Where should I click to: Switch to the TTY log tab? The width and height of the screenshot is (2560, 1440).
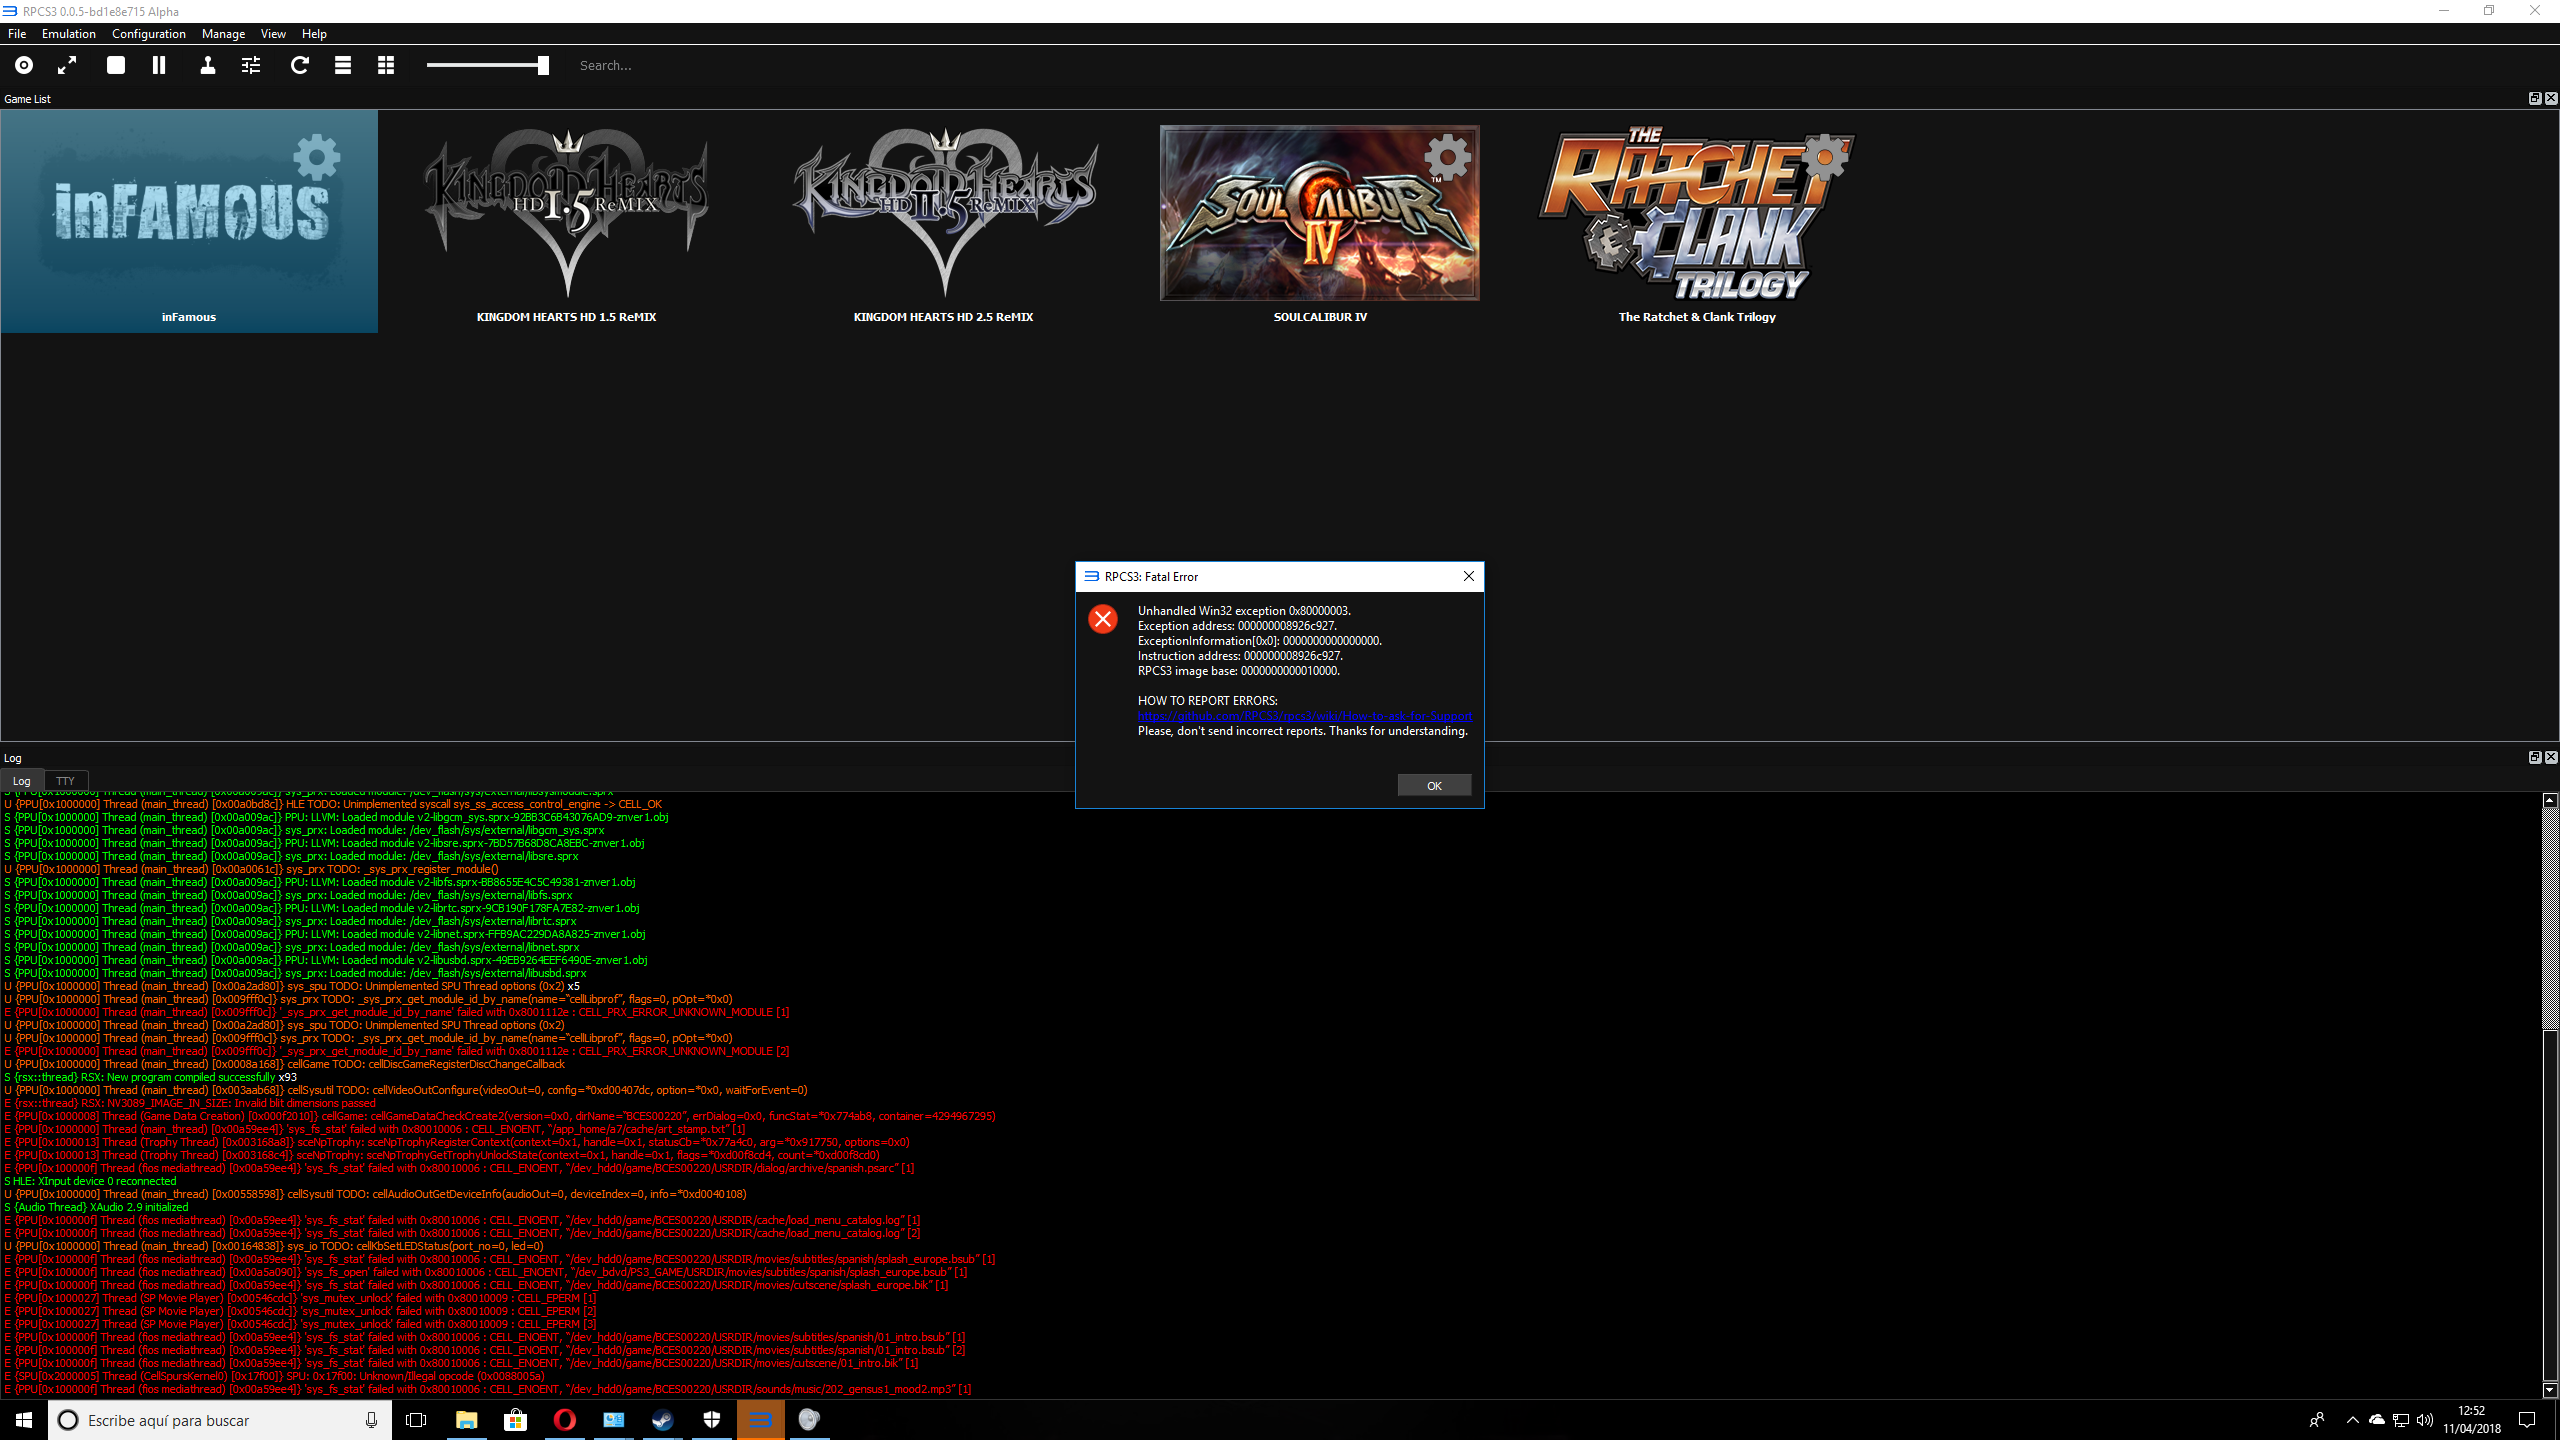(65, 781)
